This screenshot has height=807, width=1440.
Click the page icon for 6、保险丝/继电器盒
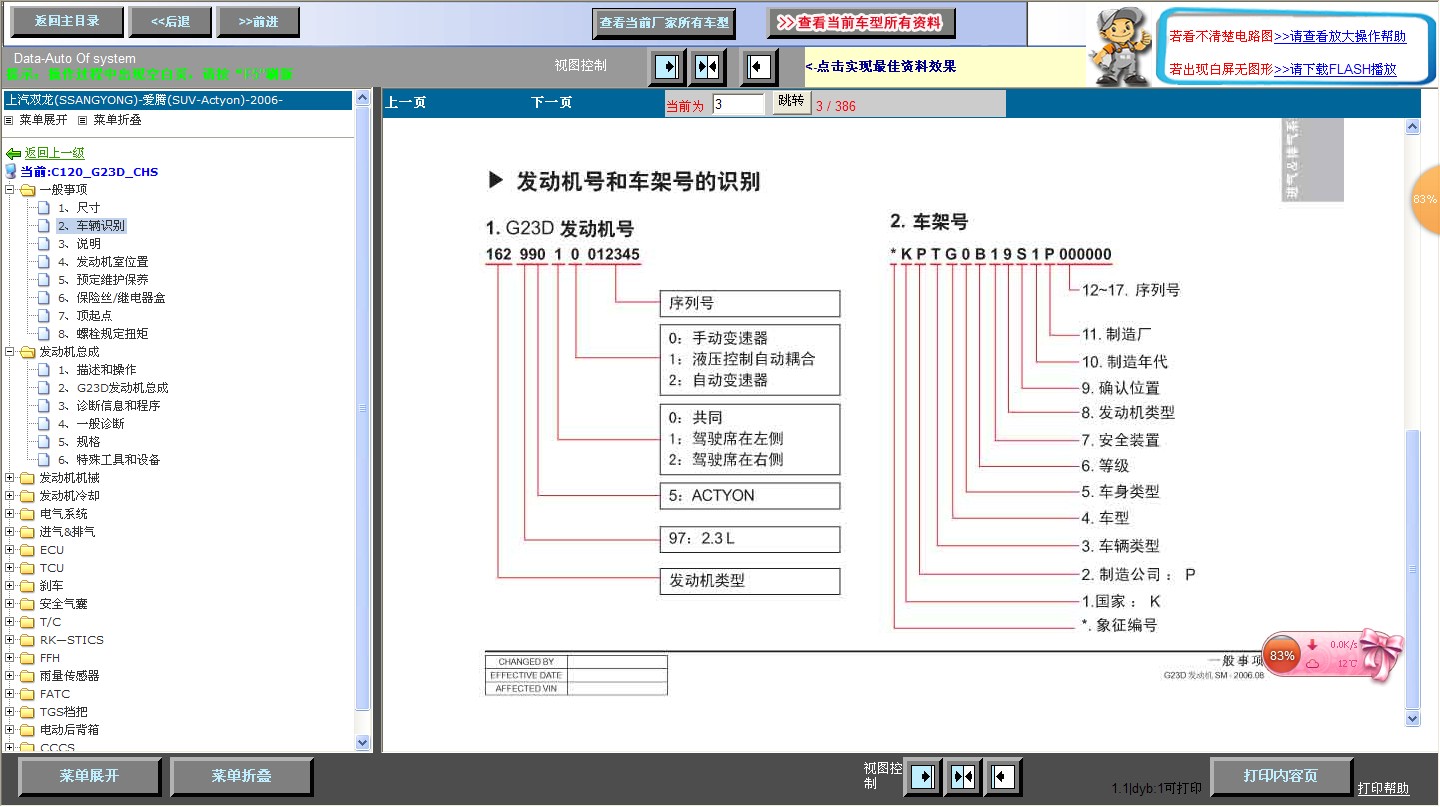[x=44, y=298]
